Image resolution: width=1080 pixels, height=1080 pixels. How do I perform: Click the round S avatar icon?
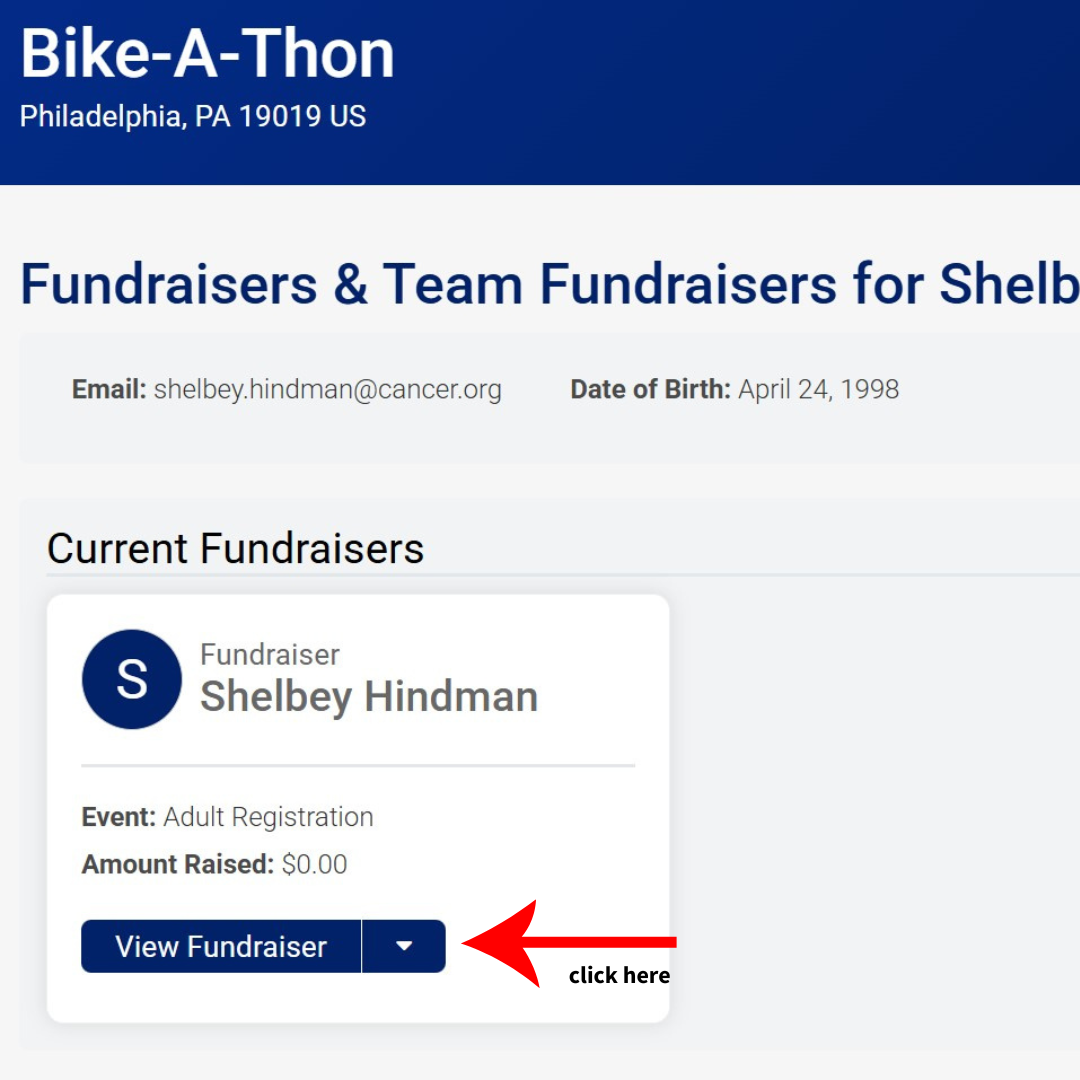(x=132, y=679)
